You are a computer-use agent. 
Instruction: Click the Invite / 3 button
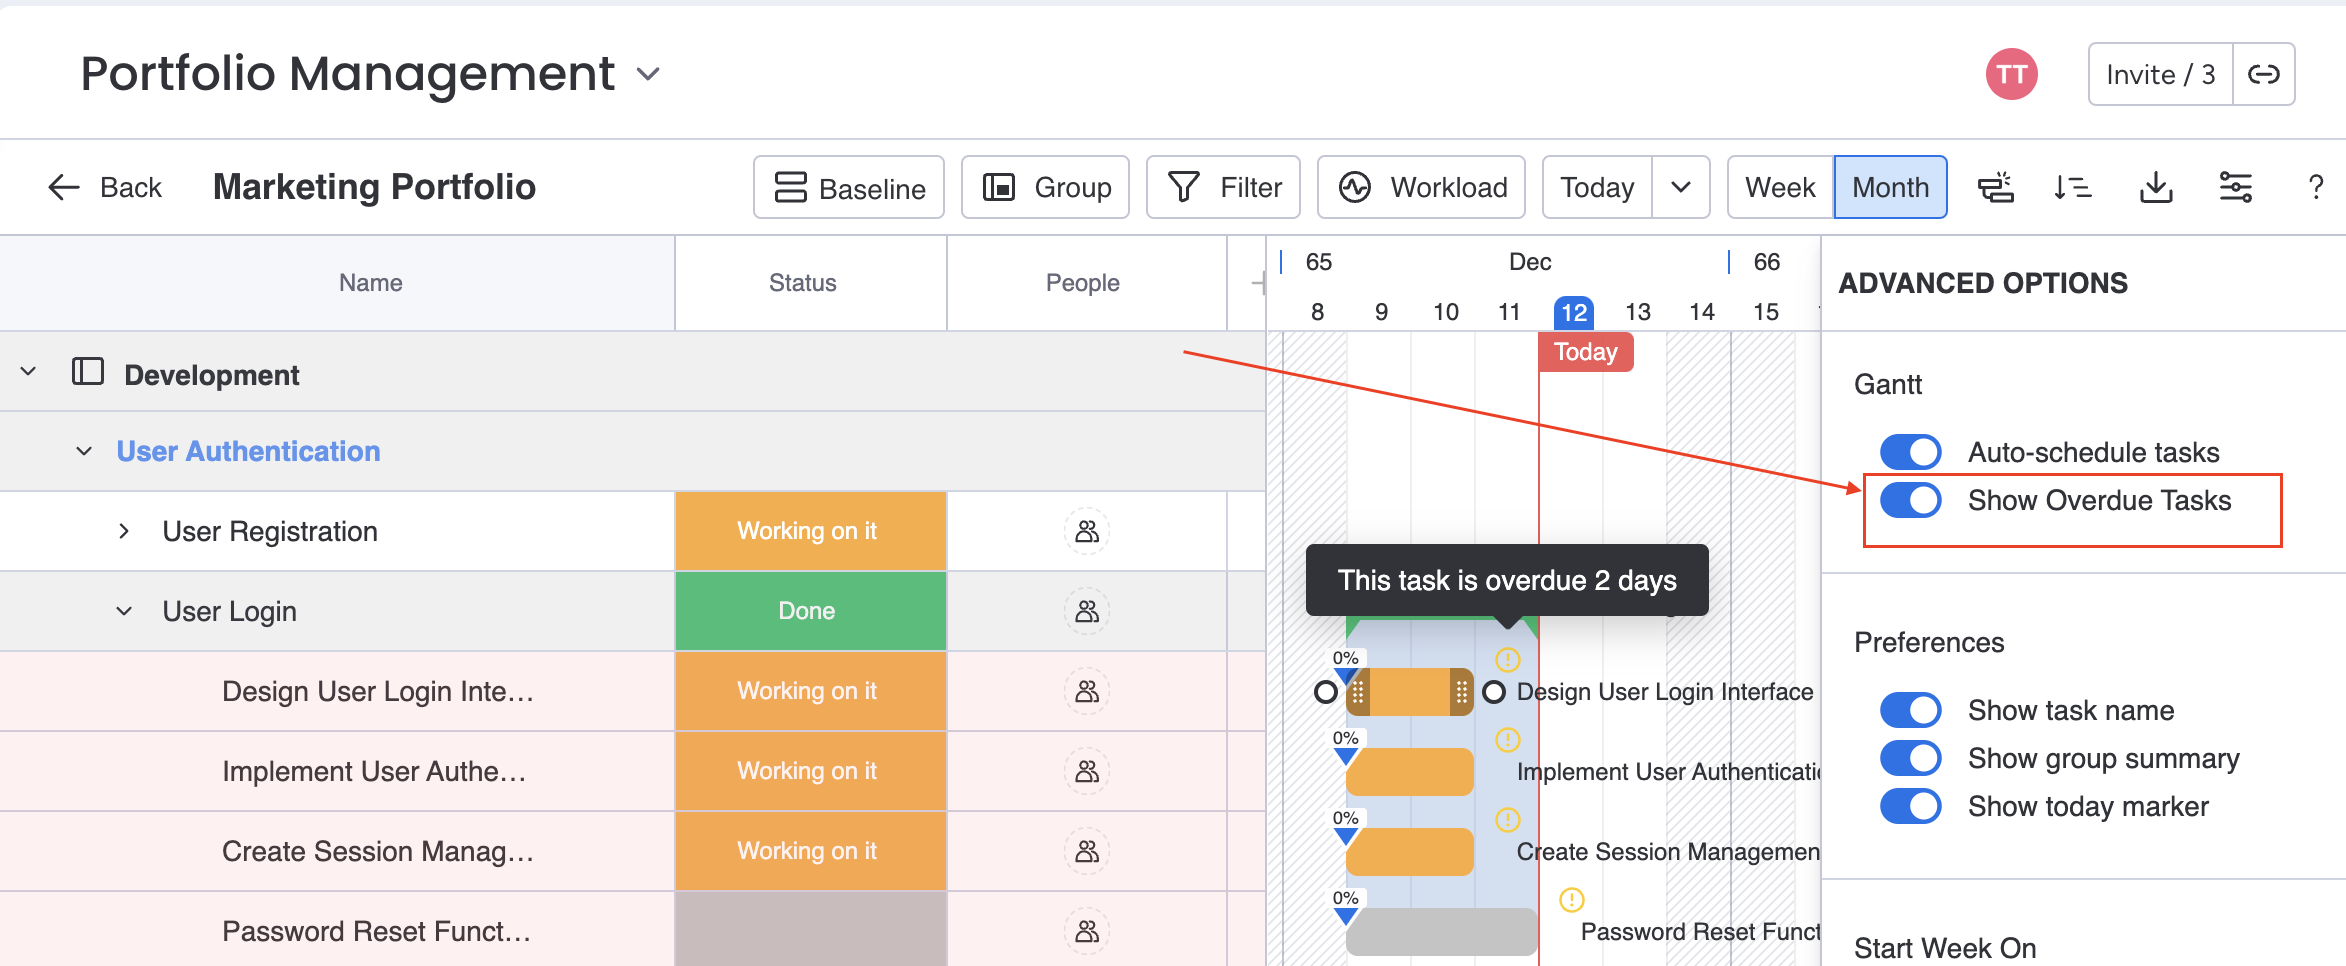tap(2159, 73)
